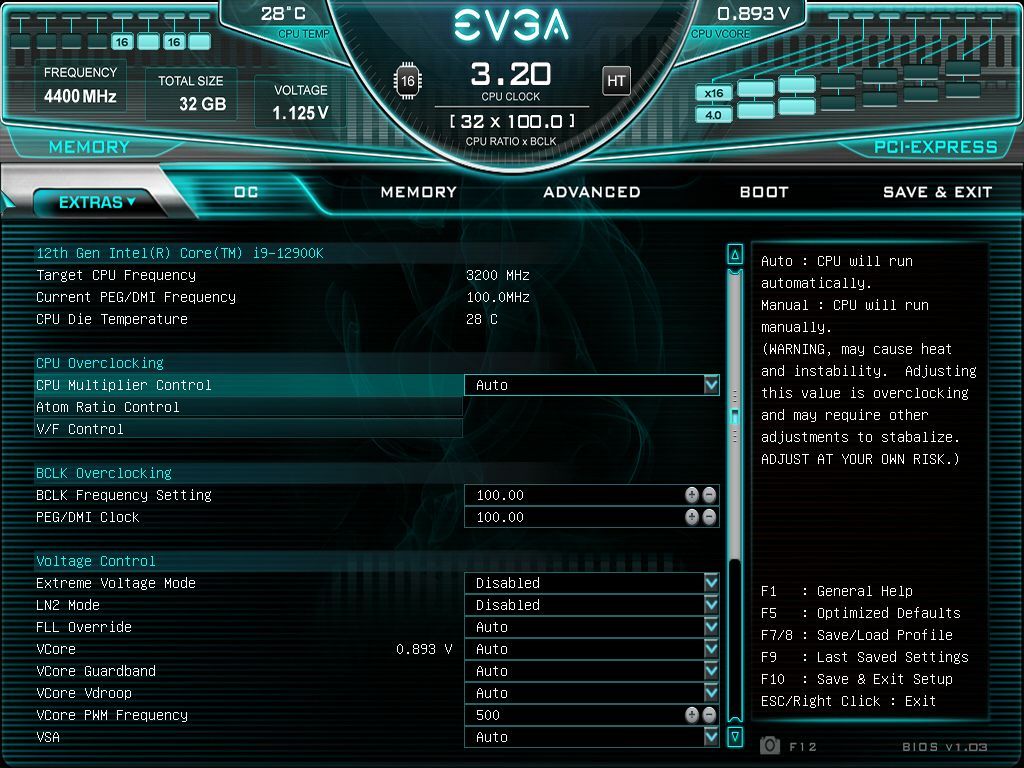Increase PEG/DMI Clock with plus button
Screen dimensions: 1024x768
pos(692,517)
